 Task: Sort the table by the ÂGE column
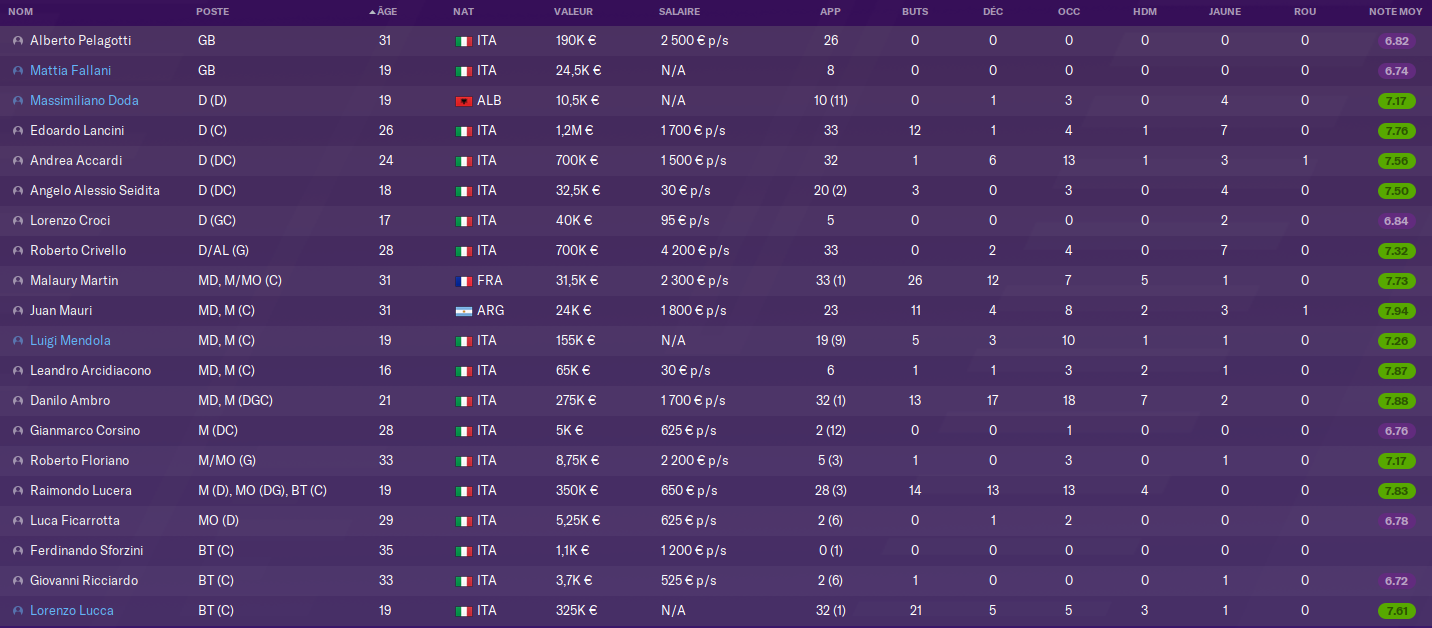pos(384,12)
